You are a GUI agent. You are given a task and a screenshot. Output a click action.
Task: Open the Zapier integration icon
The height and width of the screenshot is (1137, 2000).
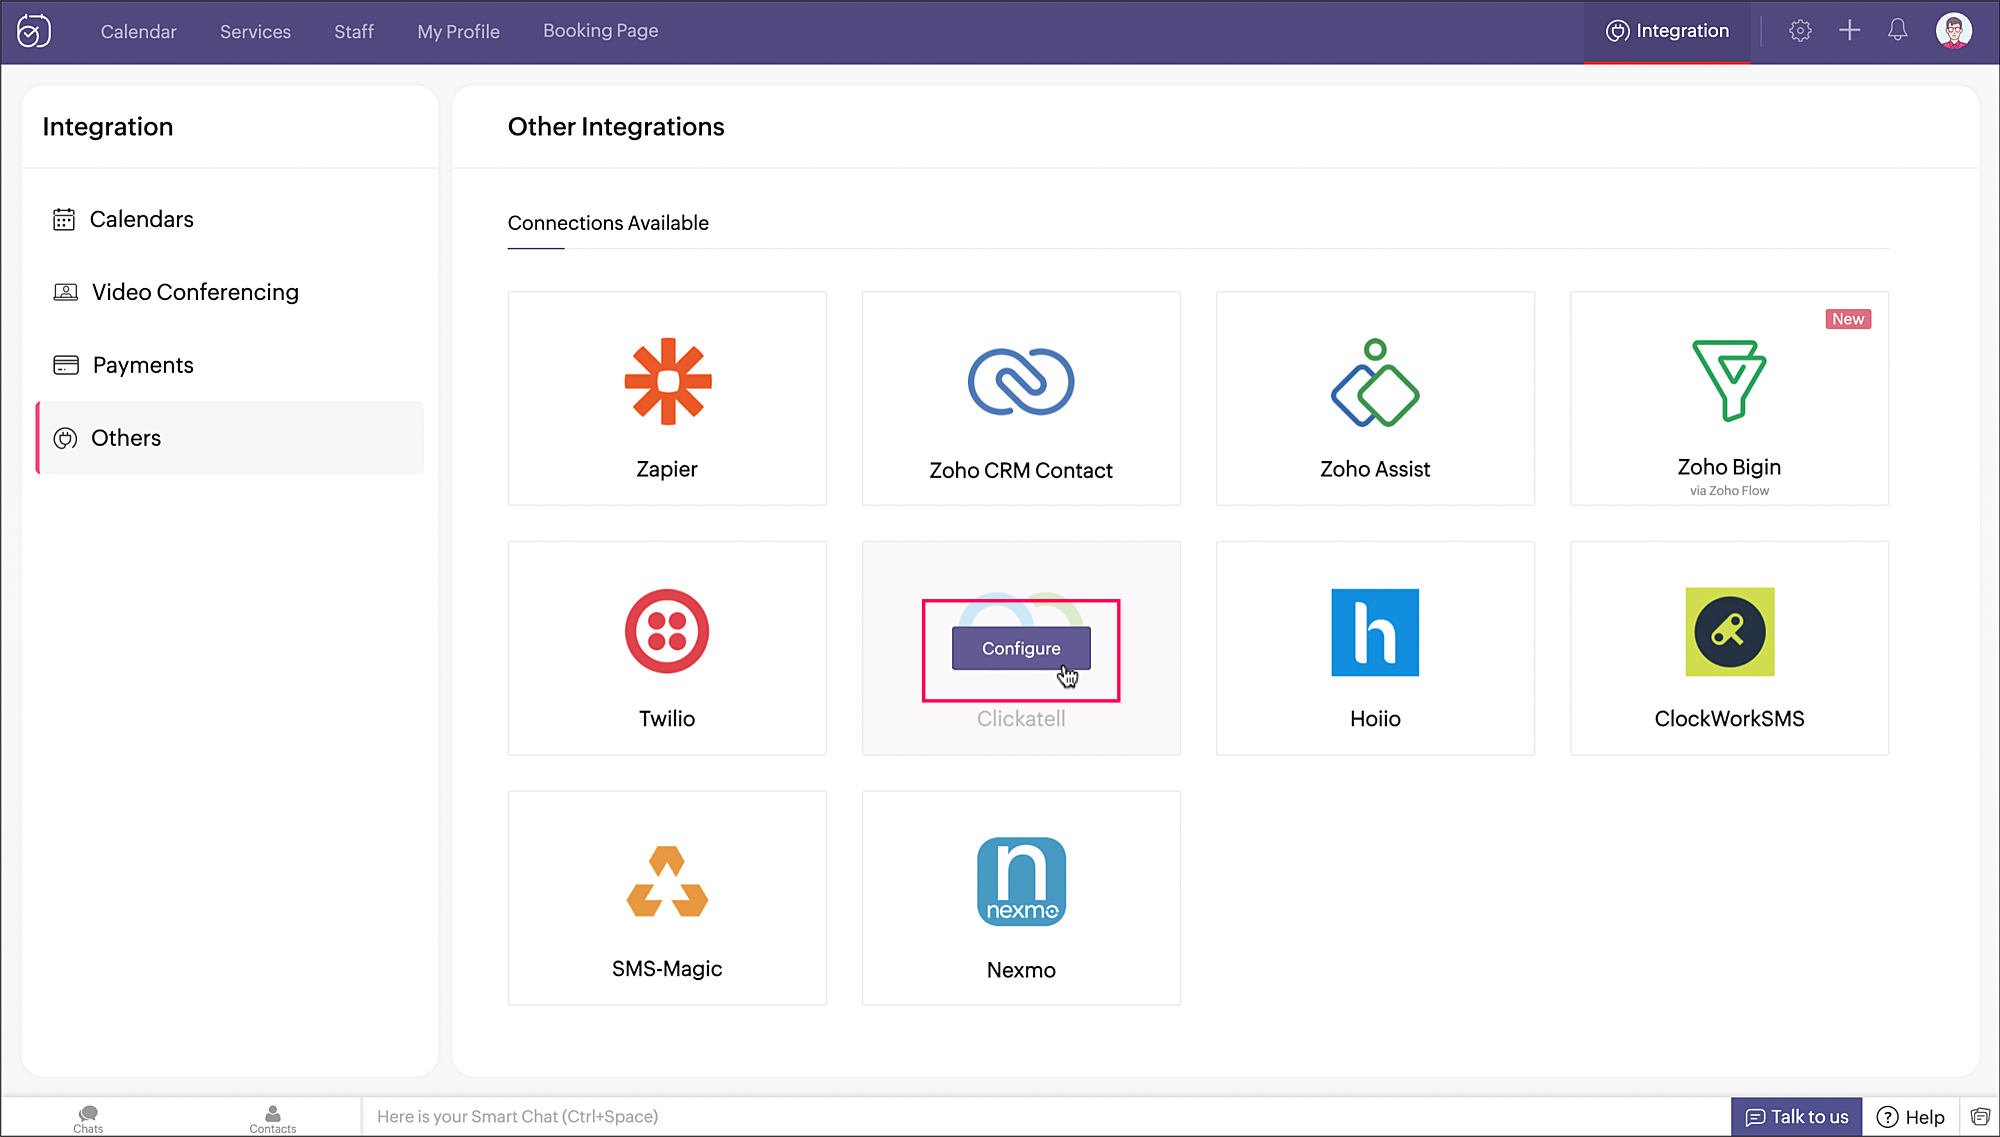coord(667,381)
